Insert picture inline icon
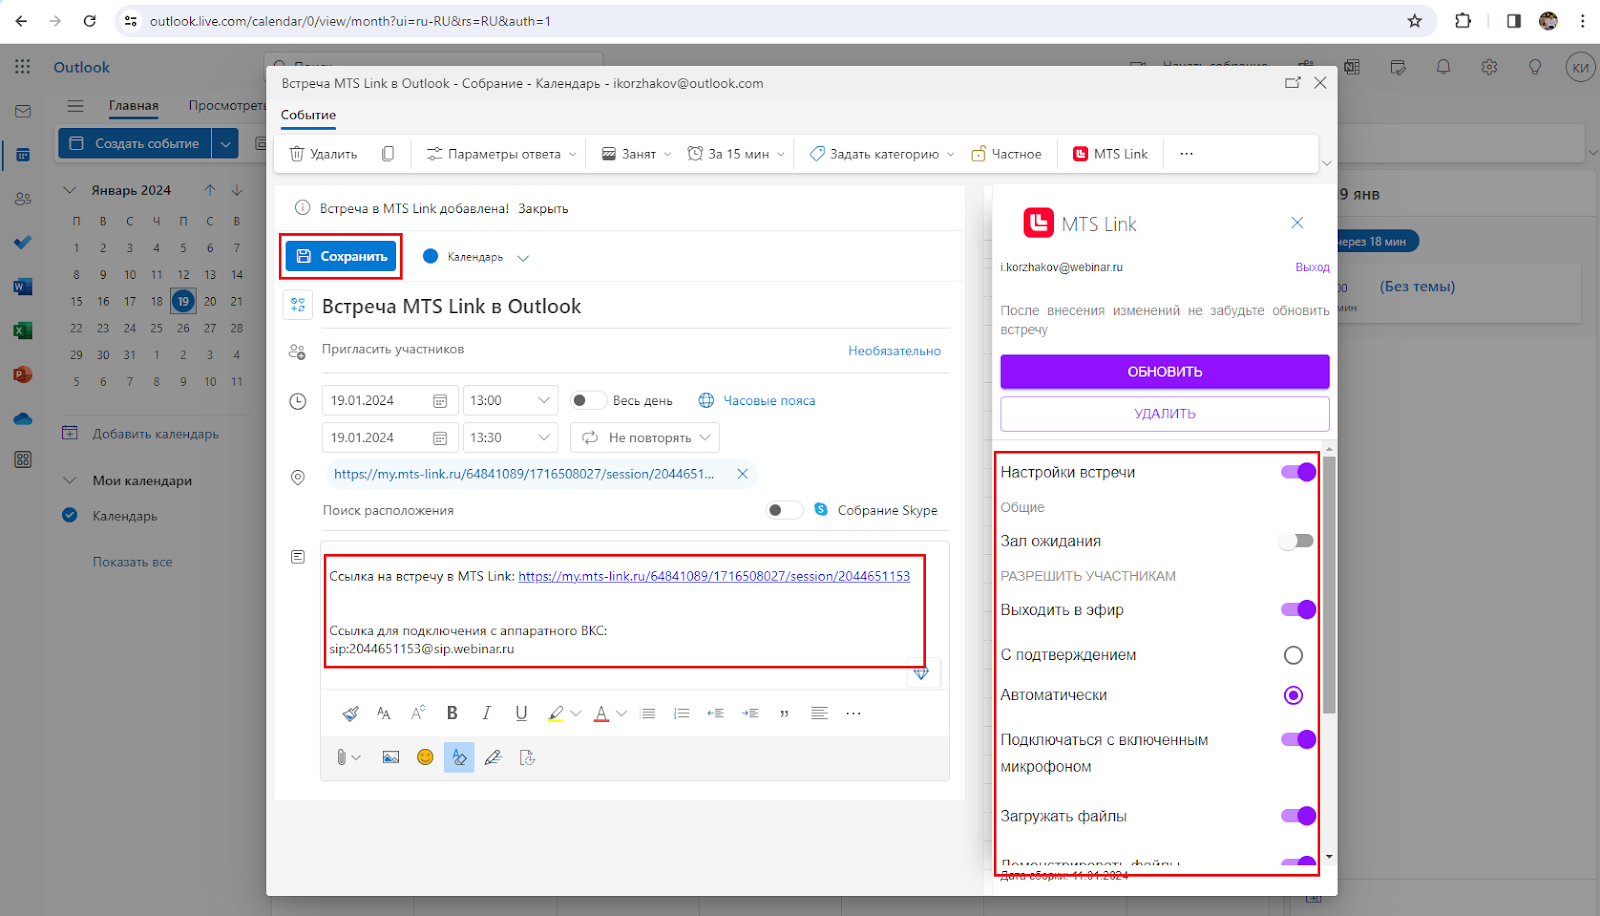The width and height of the screenshot is (1600, 916). (x=391, y=757)
